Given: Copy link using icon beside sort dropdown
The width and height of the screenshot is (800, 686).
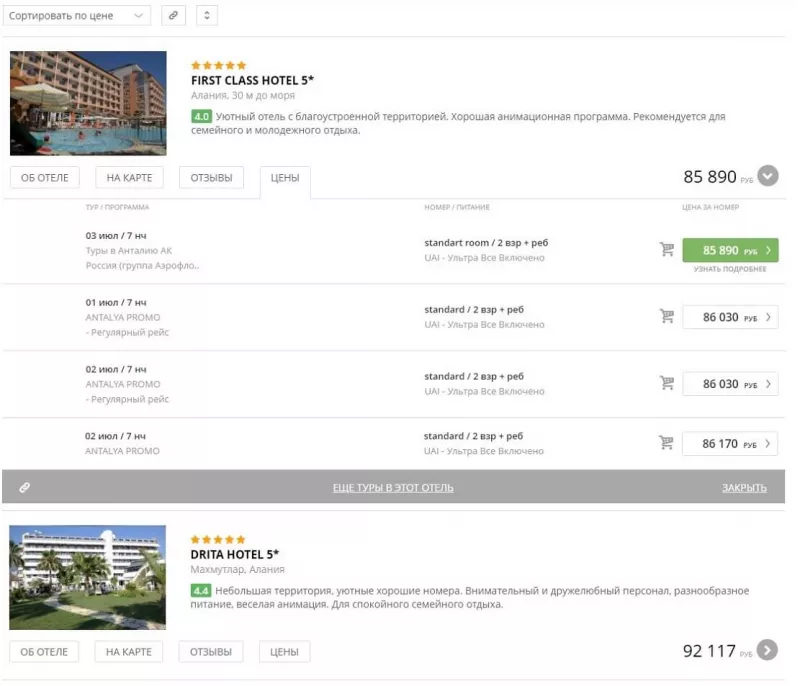Looking at the screenshot, I should tap(173, 15).
